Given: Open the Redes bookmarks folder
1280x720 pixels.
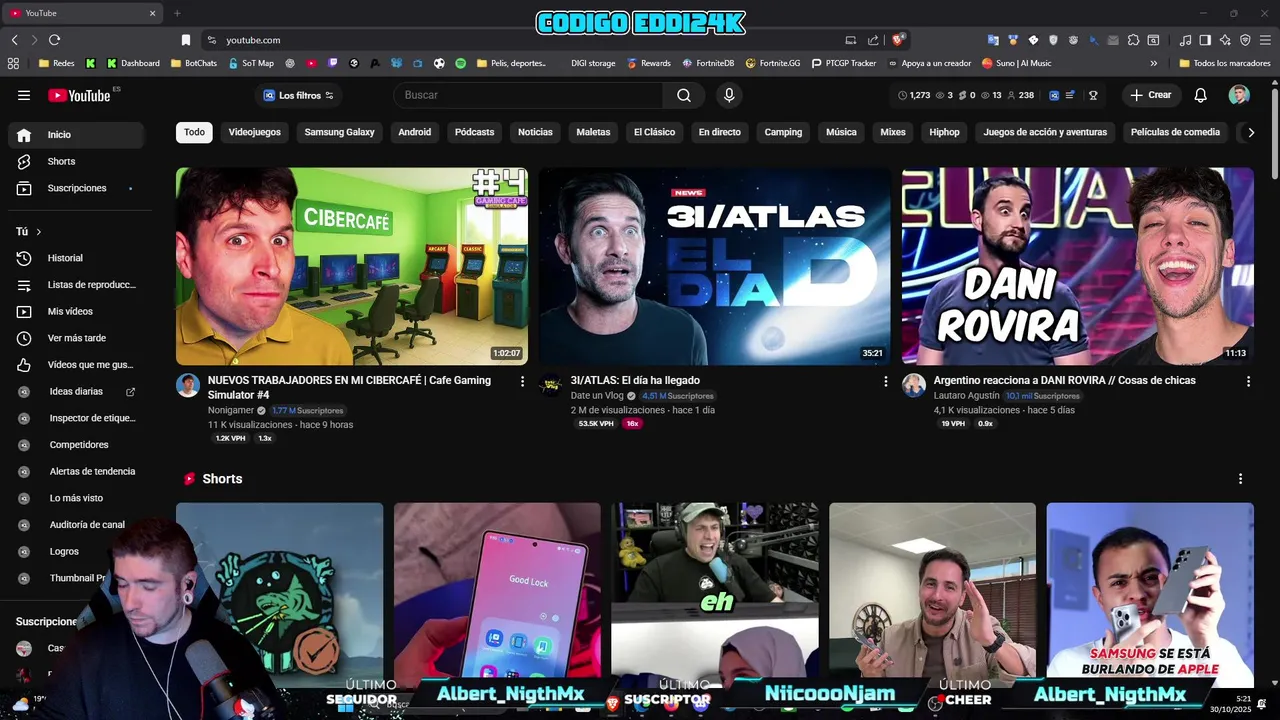Looking at the screenshot, I should tap(56, 63).
